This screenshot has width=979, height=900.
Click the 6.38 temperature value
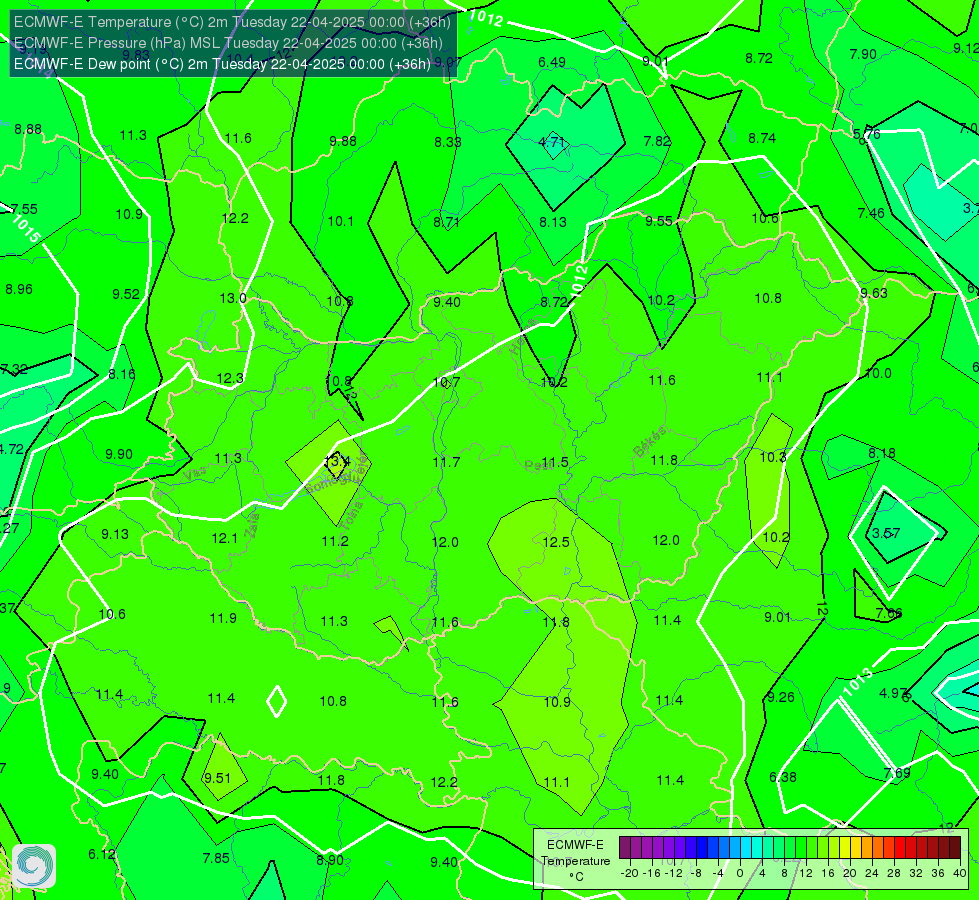783,777
